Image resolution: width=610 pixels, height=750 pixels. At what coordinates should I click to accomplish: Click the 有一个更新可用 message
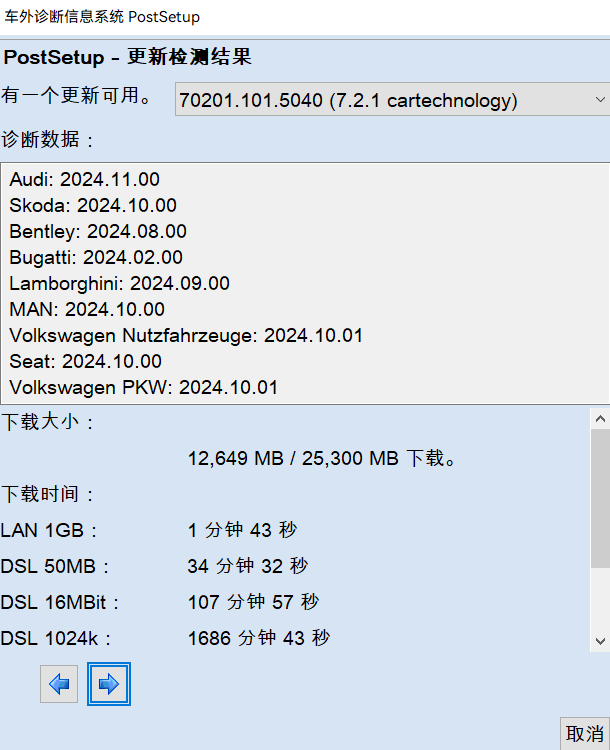pos(77,95)
